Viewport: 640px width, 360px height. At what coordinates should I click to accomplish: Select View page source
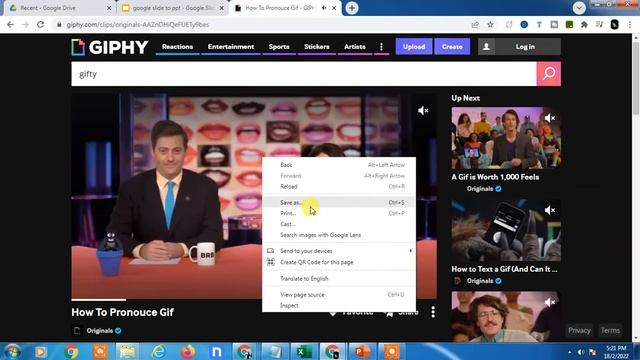[339, 295]
